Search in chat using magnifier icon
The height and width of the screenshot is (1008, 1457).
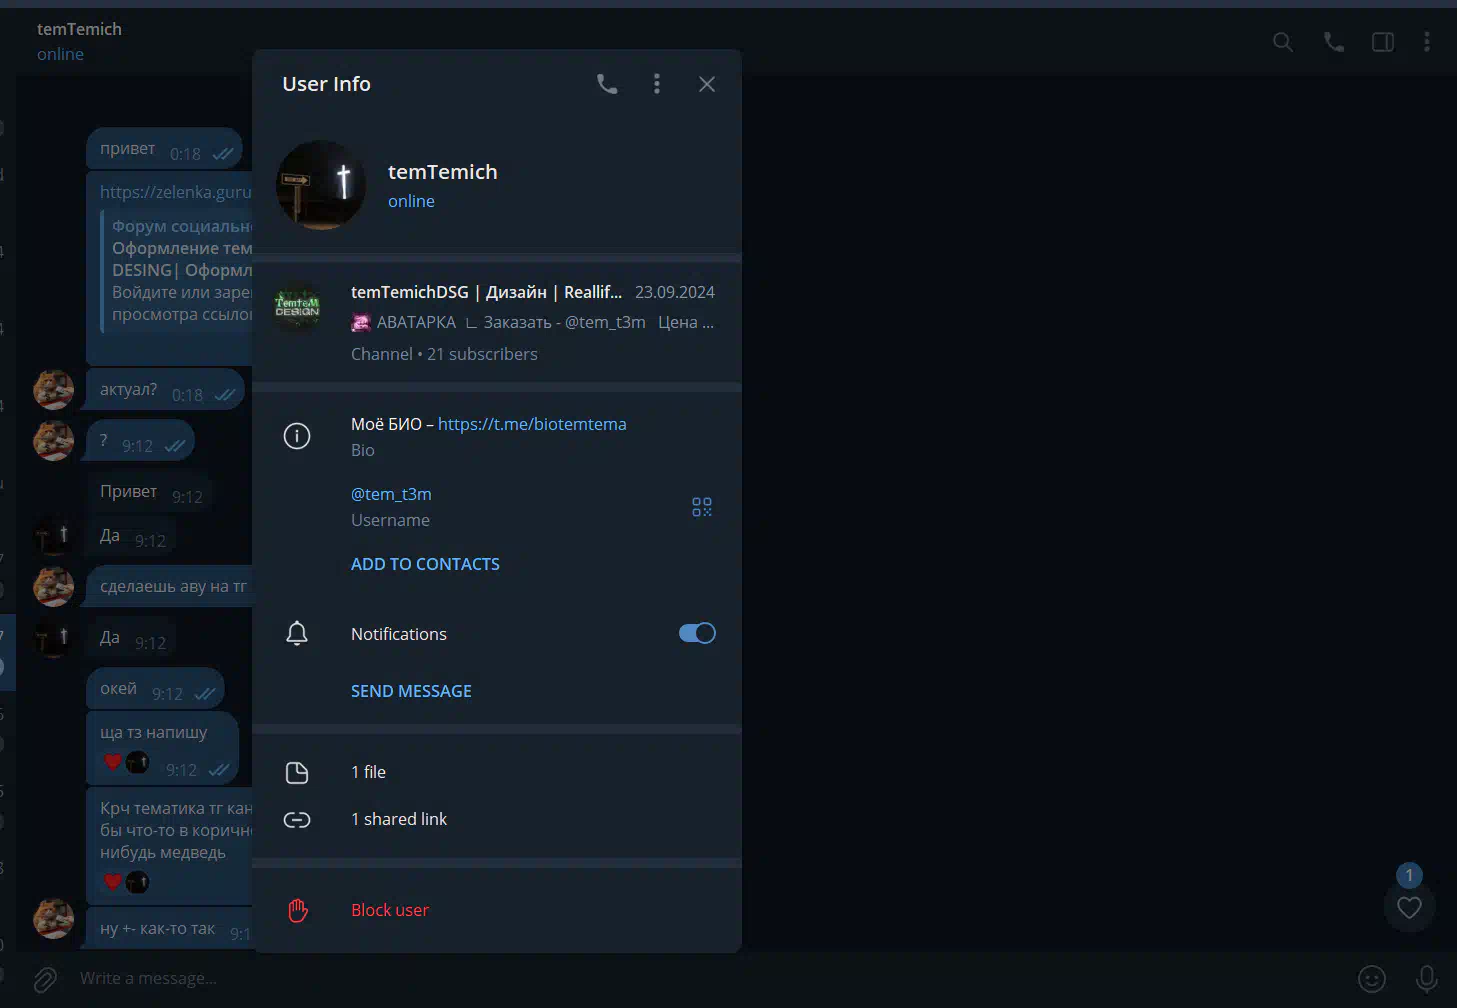click(x=1283, y=42)
